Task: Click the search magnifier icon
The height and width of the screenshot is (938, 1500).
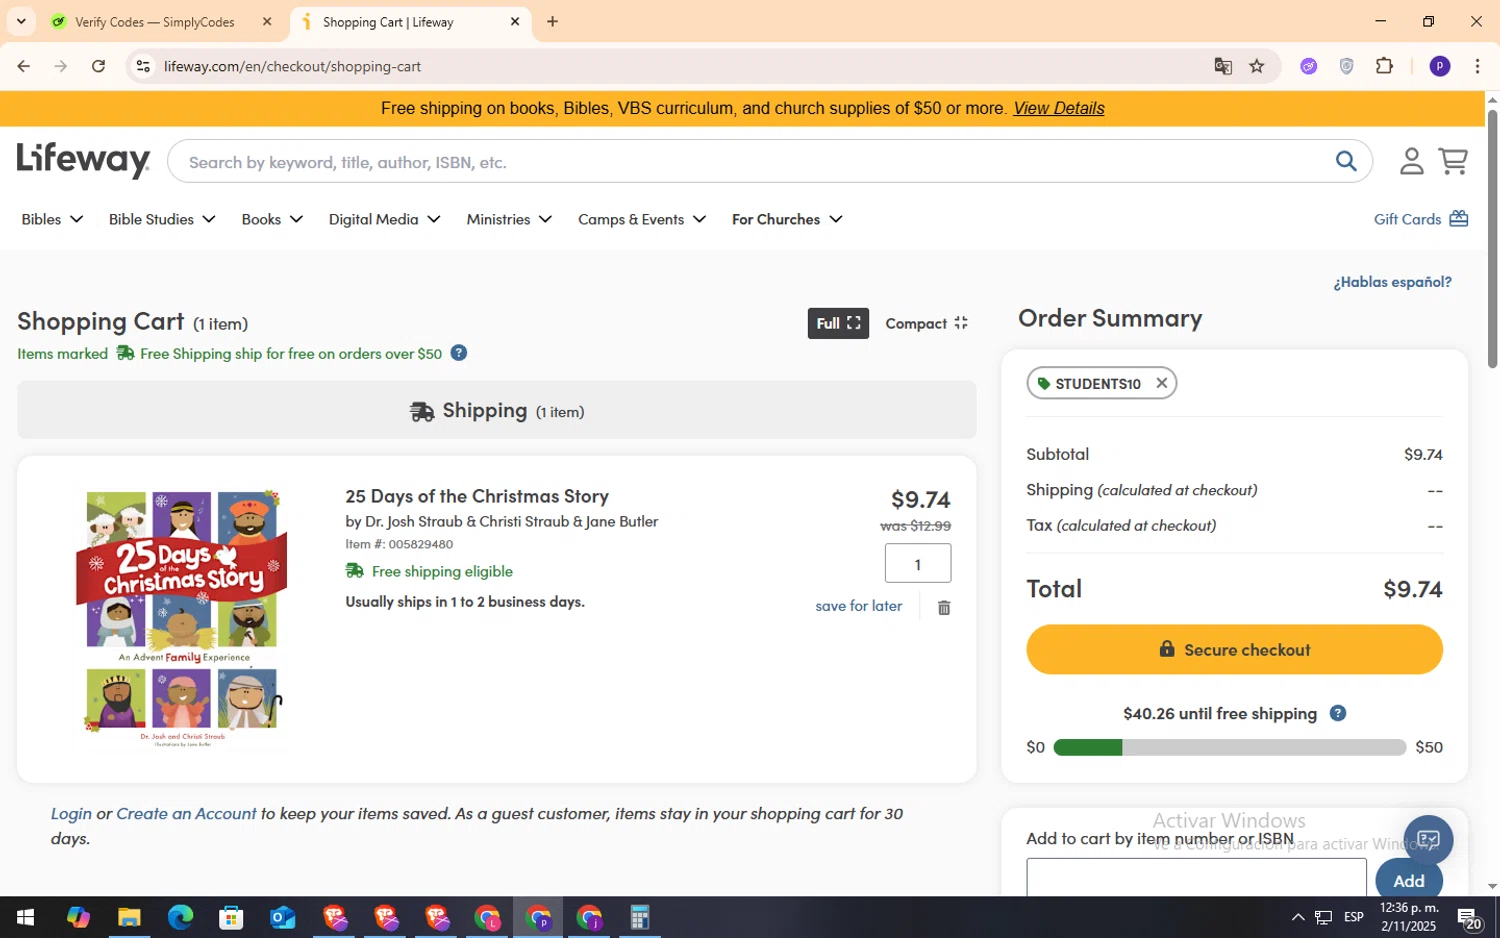Action: [1346, 161]
